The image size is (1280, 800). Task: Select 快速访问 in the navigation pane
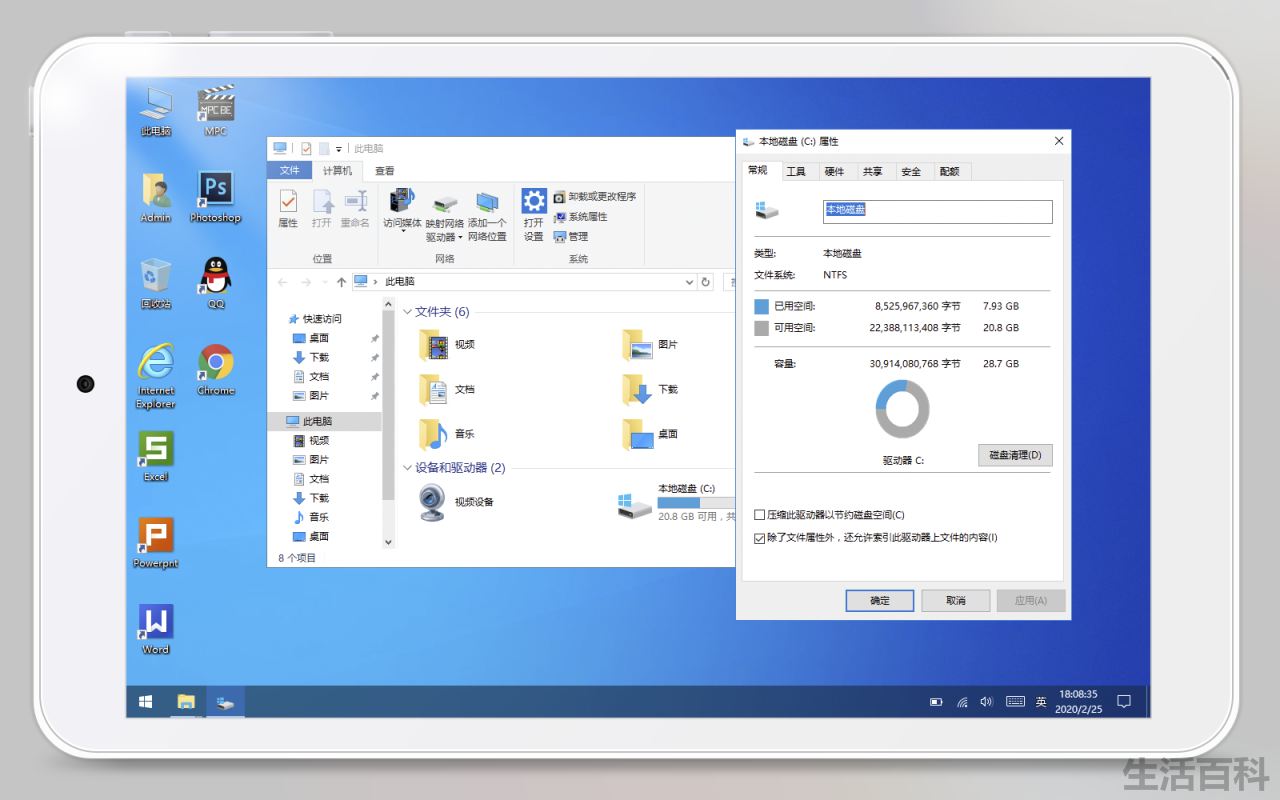point(322,319)
